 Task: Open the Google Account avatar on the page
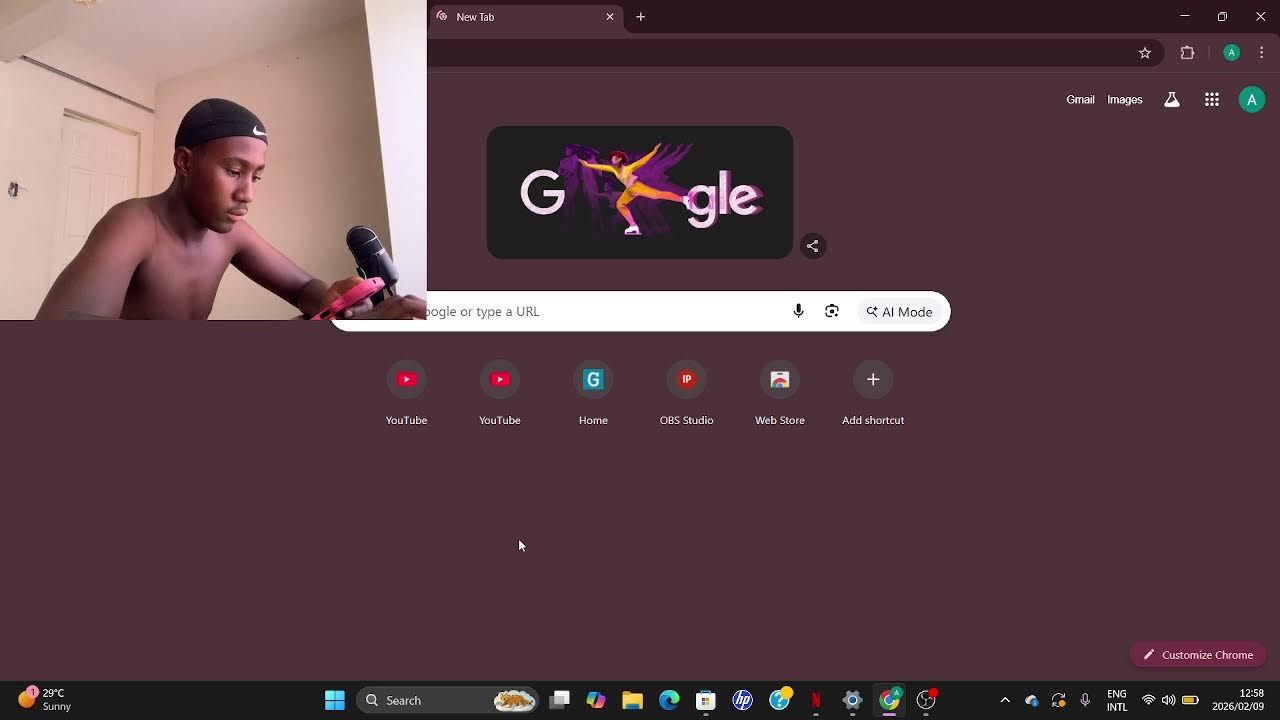pos(1251,100)
